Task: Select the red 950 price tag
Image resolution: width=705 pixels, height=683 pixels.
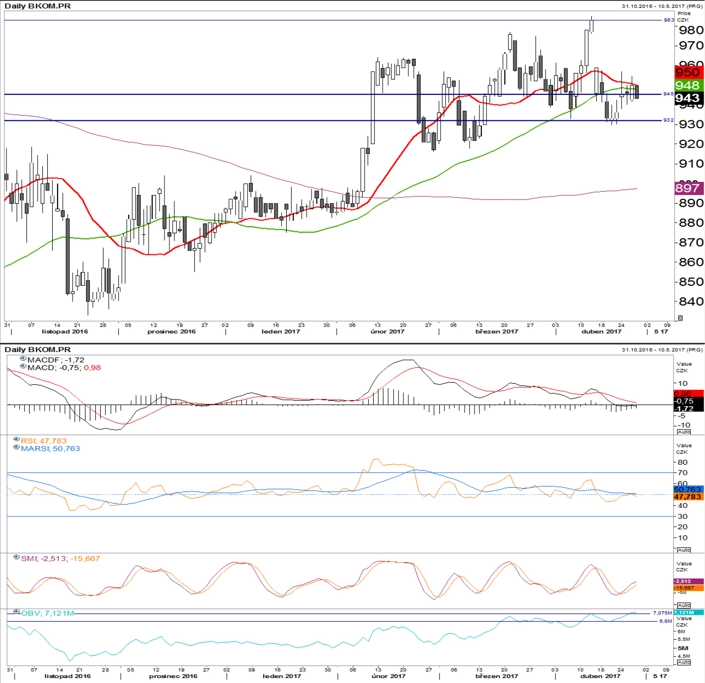Action: (x=689, y=72)
